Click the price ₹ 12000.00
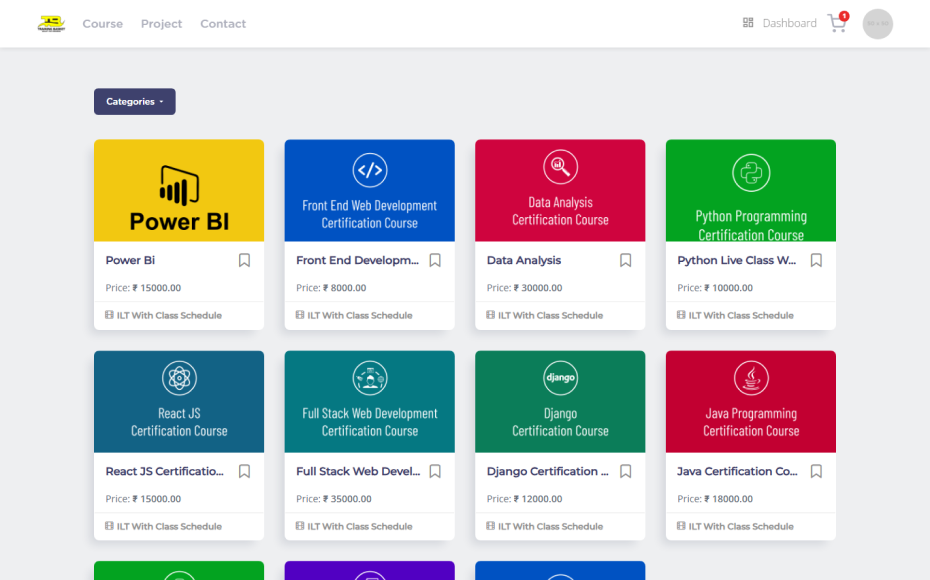This screenshot has height=580, width=930. 538,499
